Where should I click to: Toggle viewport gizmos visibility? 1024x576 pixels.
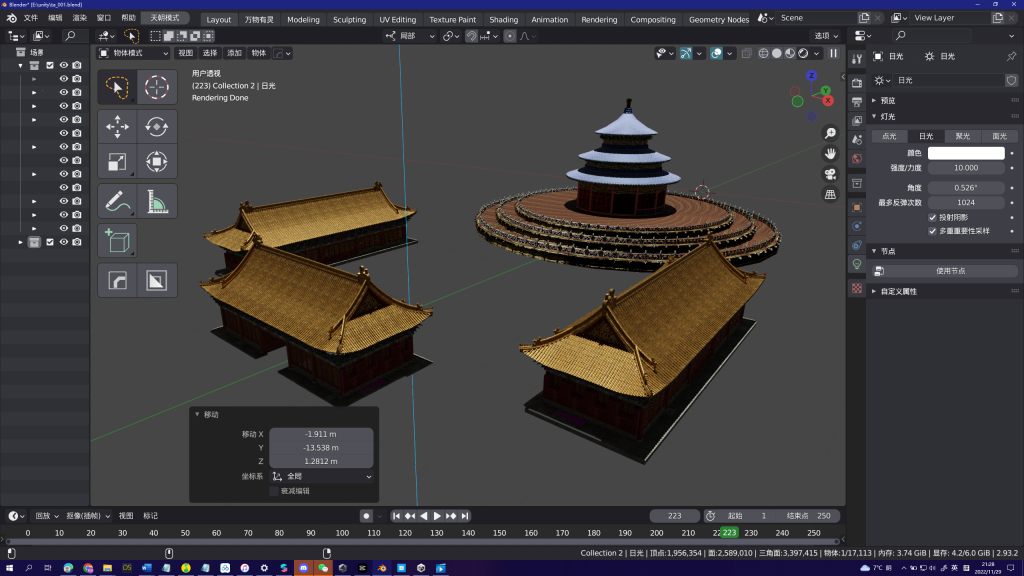686,54
